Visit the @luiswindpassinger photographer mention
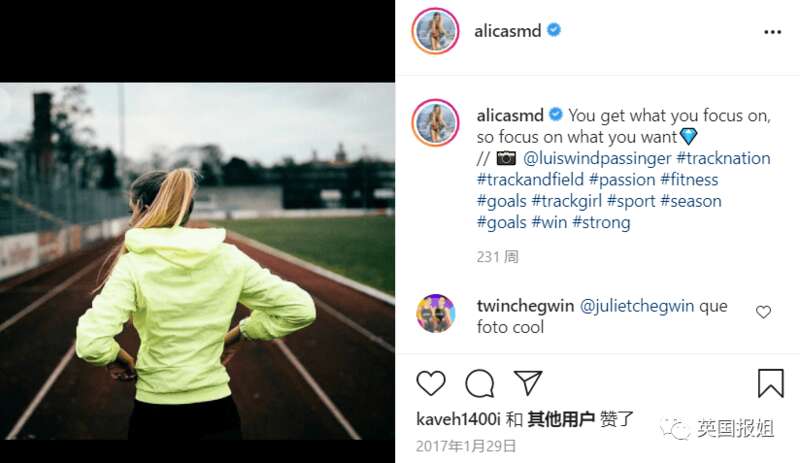The image size is (800, 463). coord(597,158)
